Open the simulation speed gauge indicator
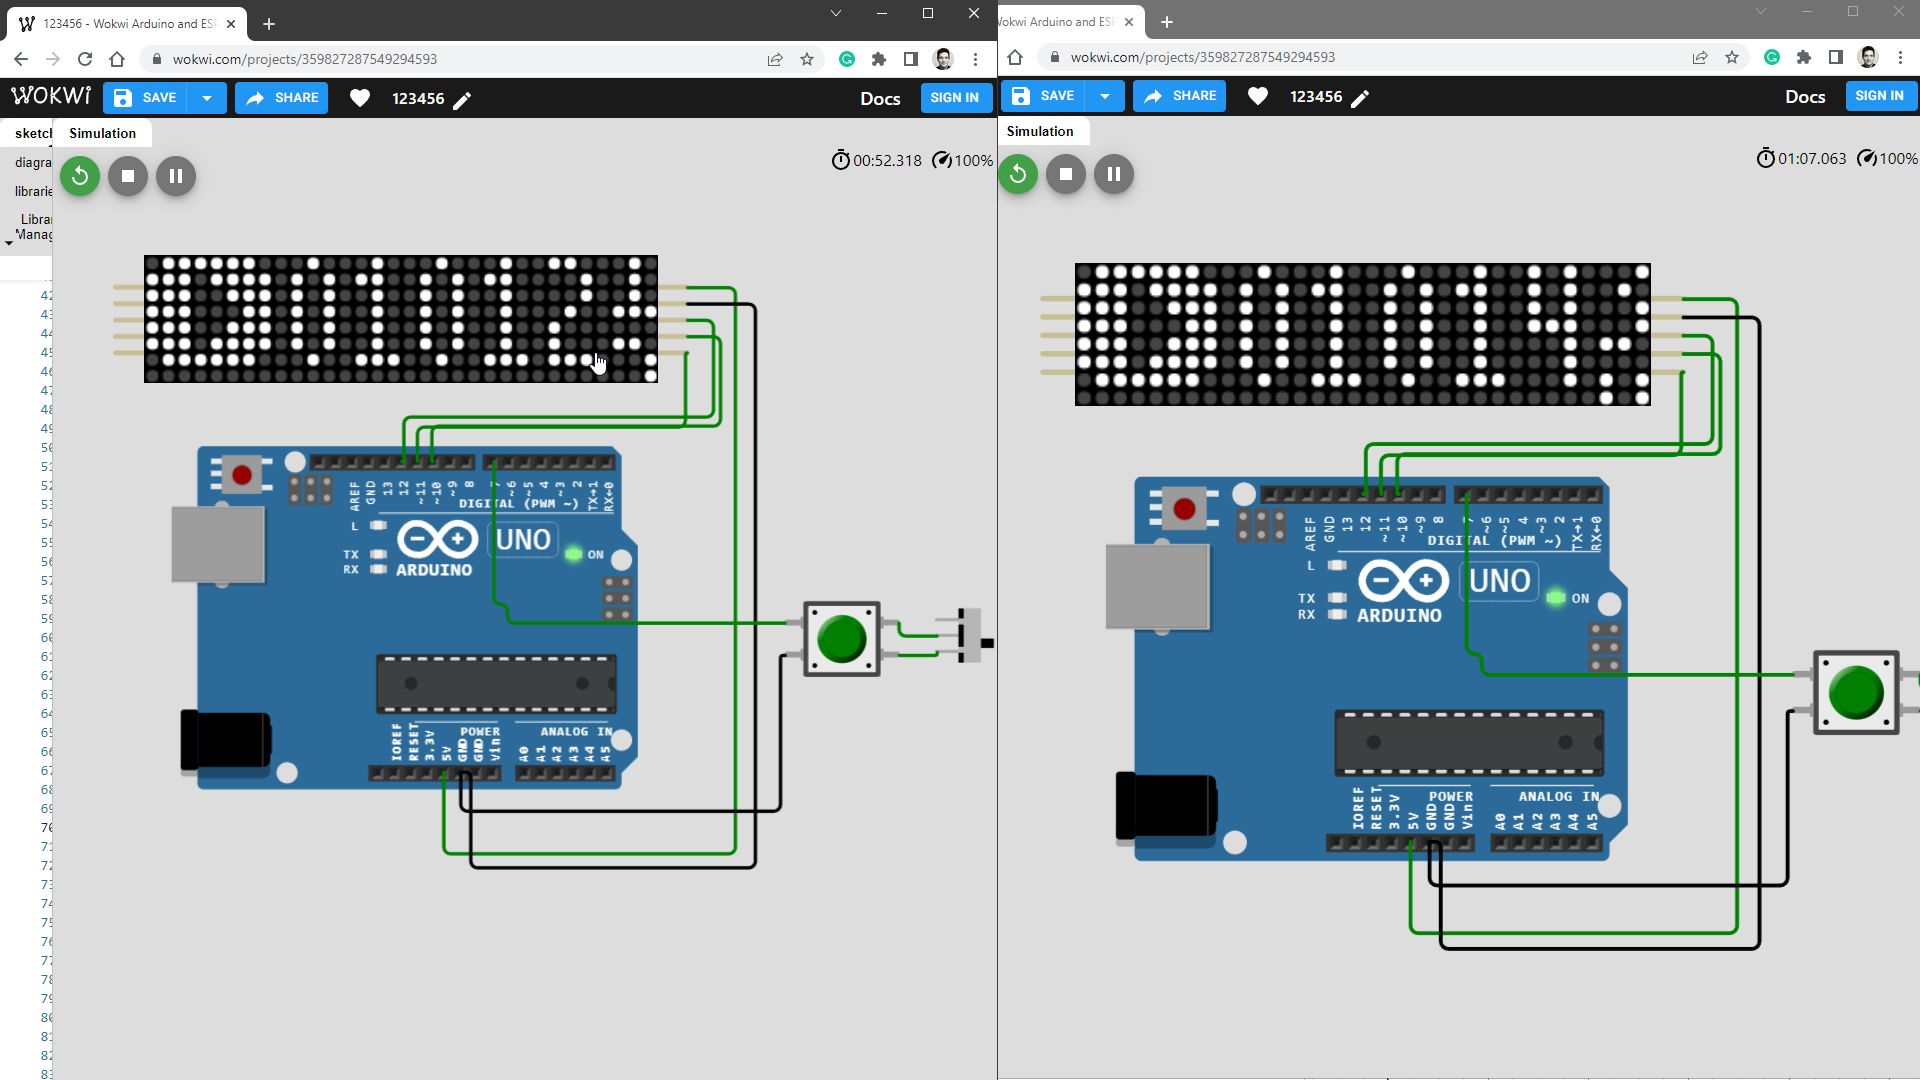Screen dimensions: 1920x1080 (x=941, y=160)
